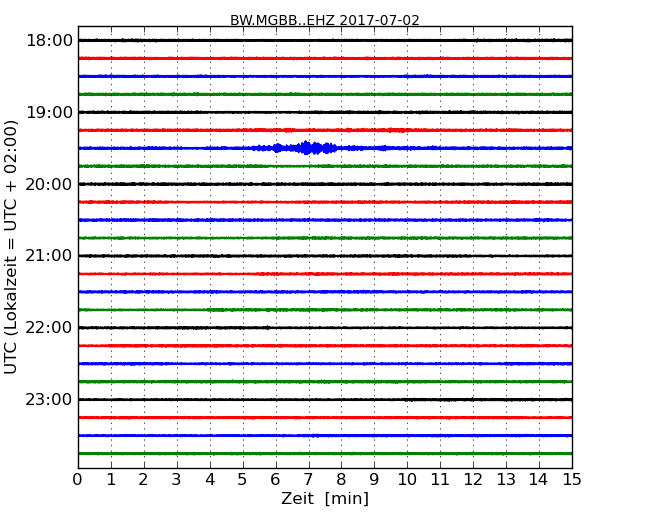Select the 19:00 time tick label
This screenshot has height=520, width=650.
coord(49,112)
